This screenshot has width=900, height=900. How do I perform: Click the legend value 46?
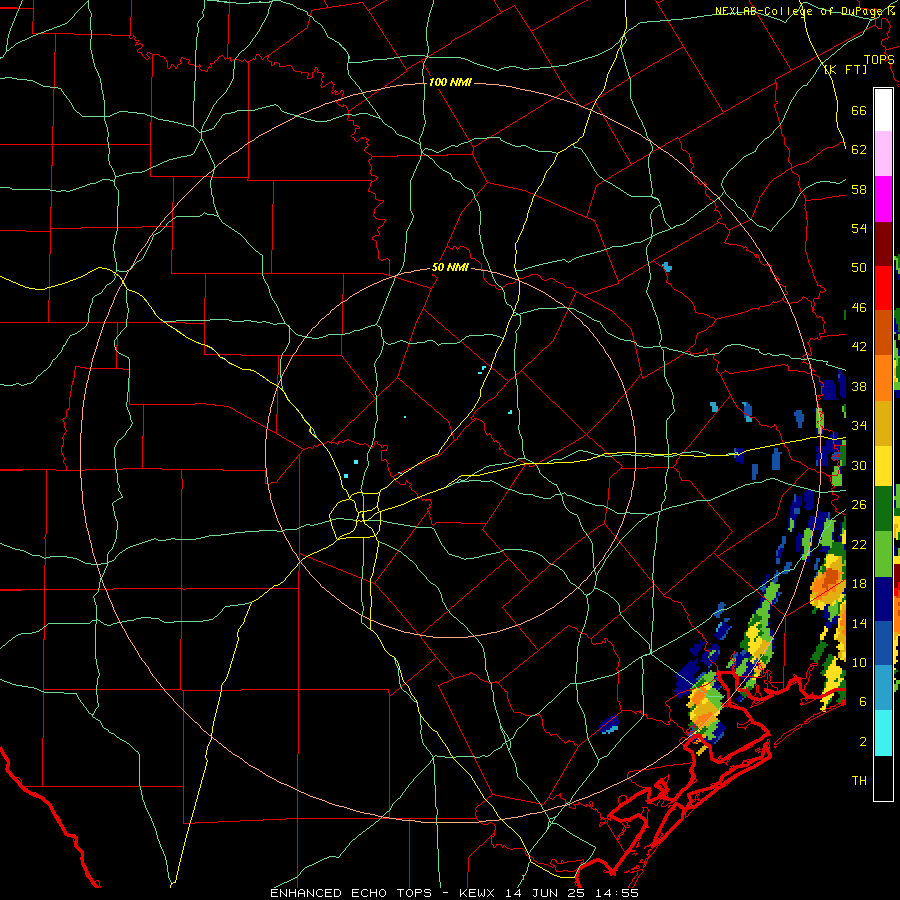tap(859, 308)
